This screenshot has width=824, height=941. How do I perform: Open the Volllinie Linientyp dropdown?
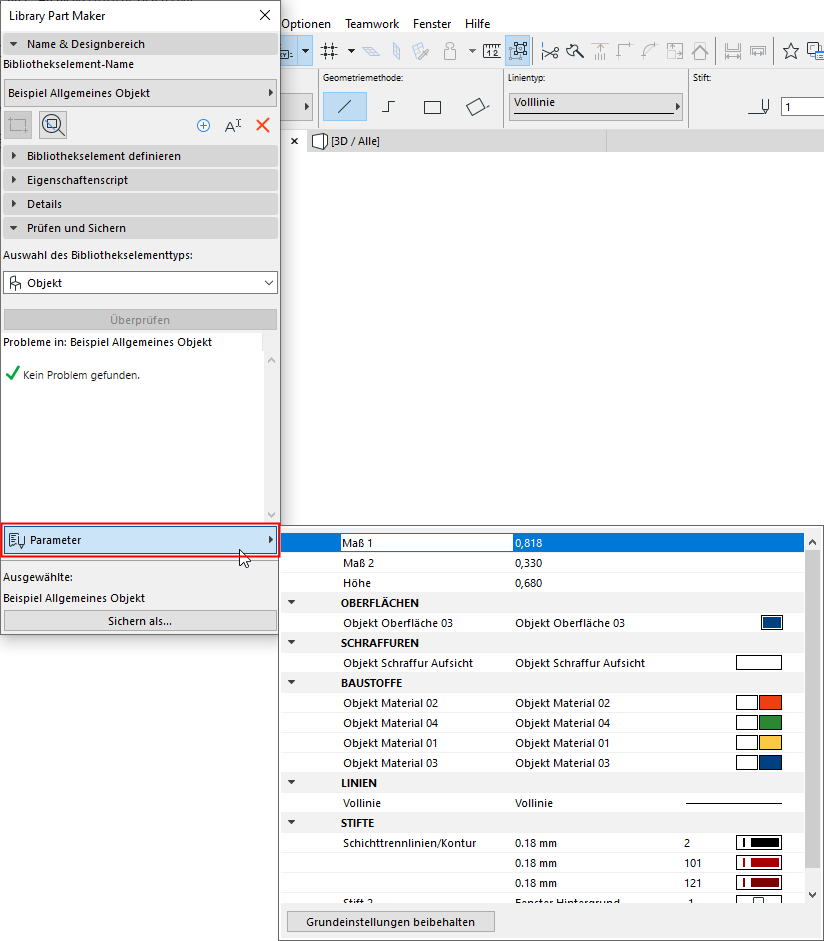tap(595, 103)
